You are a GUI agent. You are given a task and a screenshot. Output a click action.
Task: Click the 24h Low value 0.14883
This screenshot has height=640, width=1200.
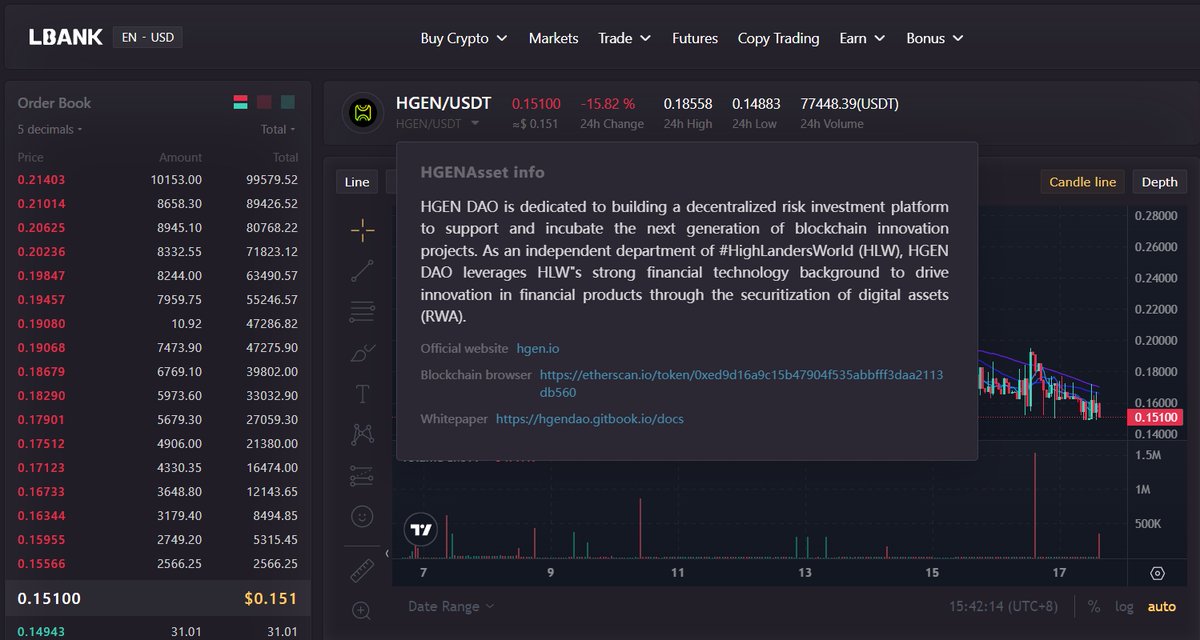click(756, 104)
